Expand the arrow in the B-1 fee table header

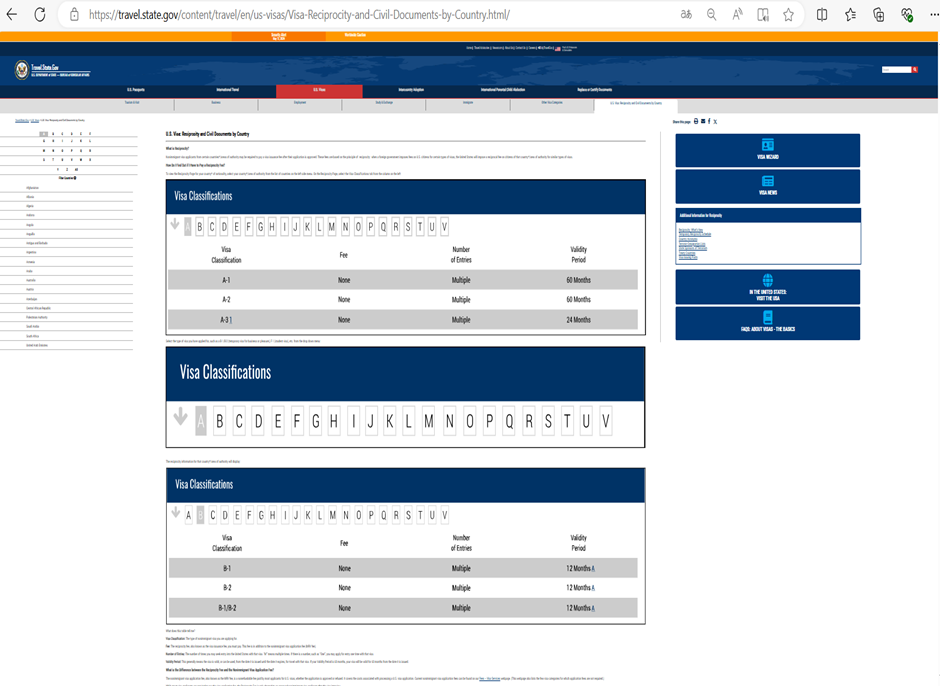pyautogui.click(x=176, y=512)
